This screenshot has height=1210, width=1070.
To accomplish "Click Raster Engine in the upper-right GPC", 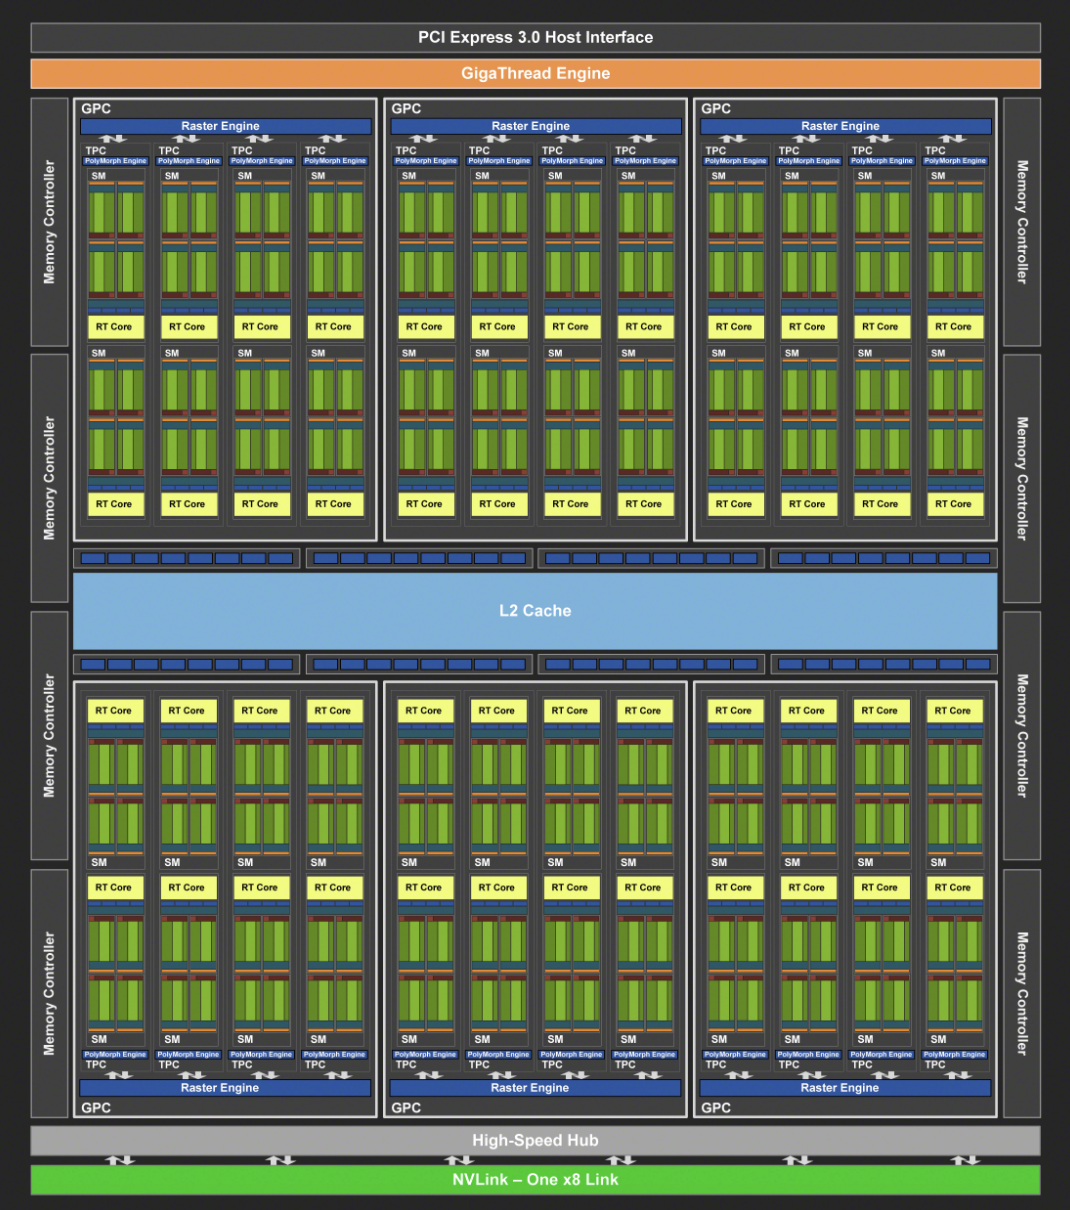I will (846, 126).
